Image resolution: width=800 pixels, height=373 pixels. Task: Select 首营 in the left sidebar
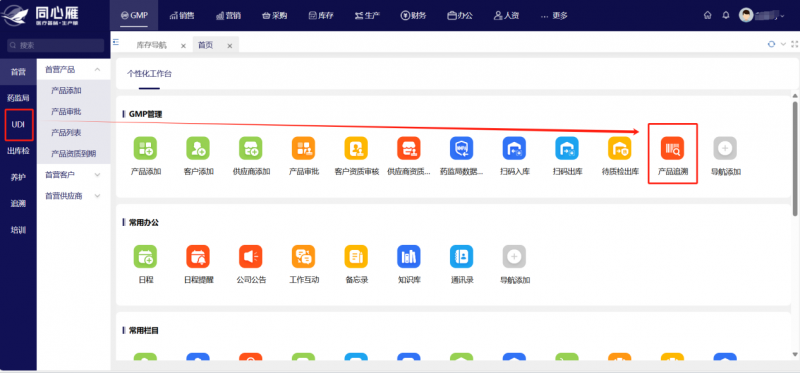pyautogui.click(x=18, y=72)
